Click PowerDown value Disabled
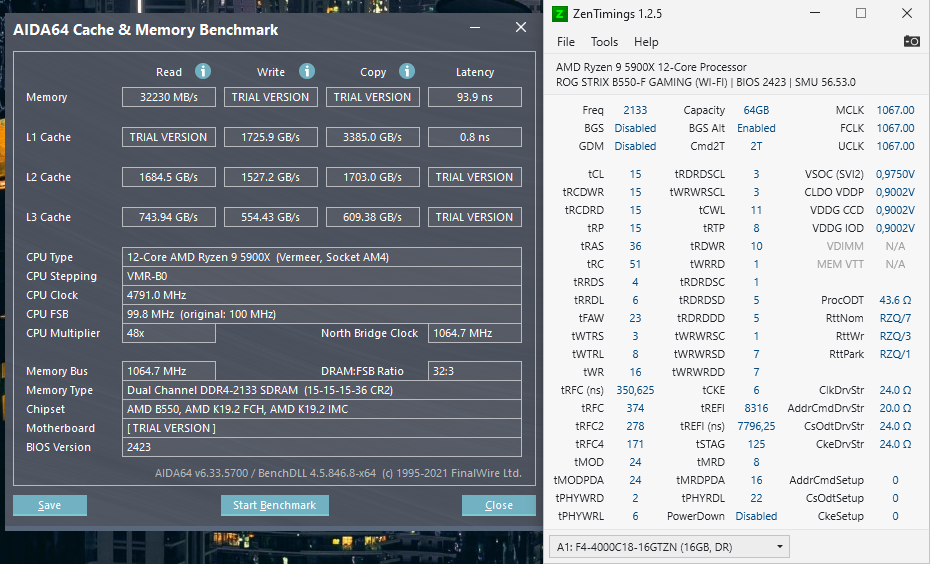Viewport: 930px width, 564px height. pos(756,516)
